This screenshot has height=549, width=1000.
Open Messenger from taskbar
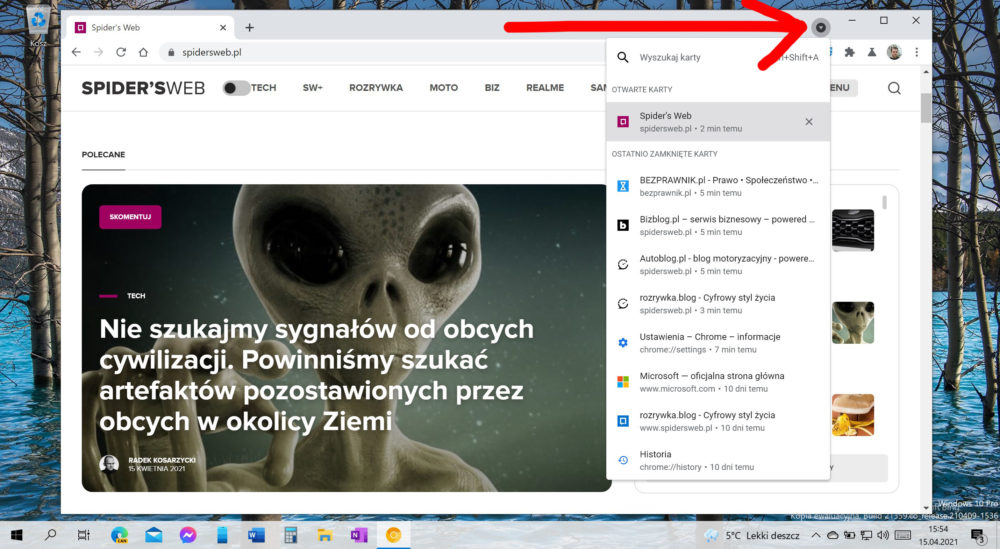[x=188, y=535]
